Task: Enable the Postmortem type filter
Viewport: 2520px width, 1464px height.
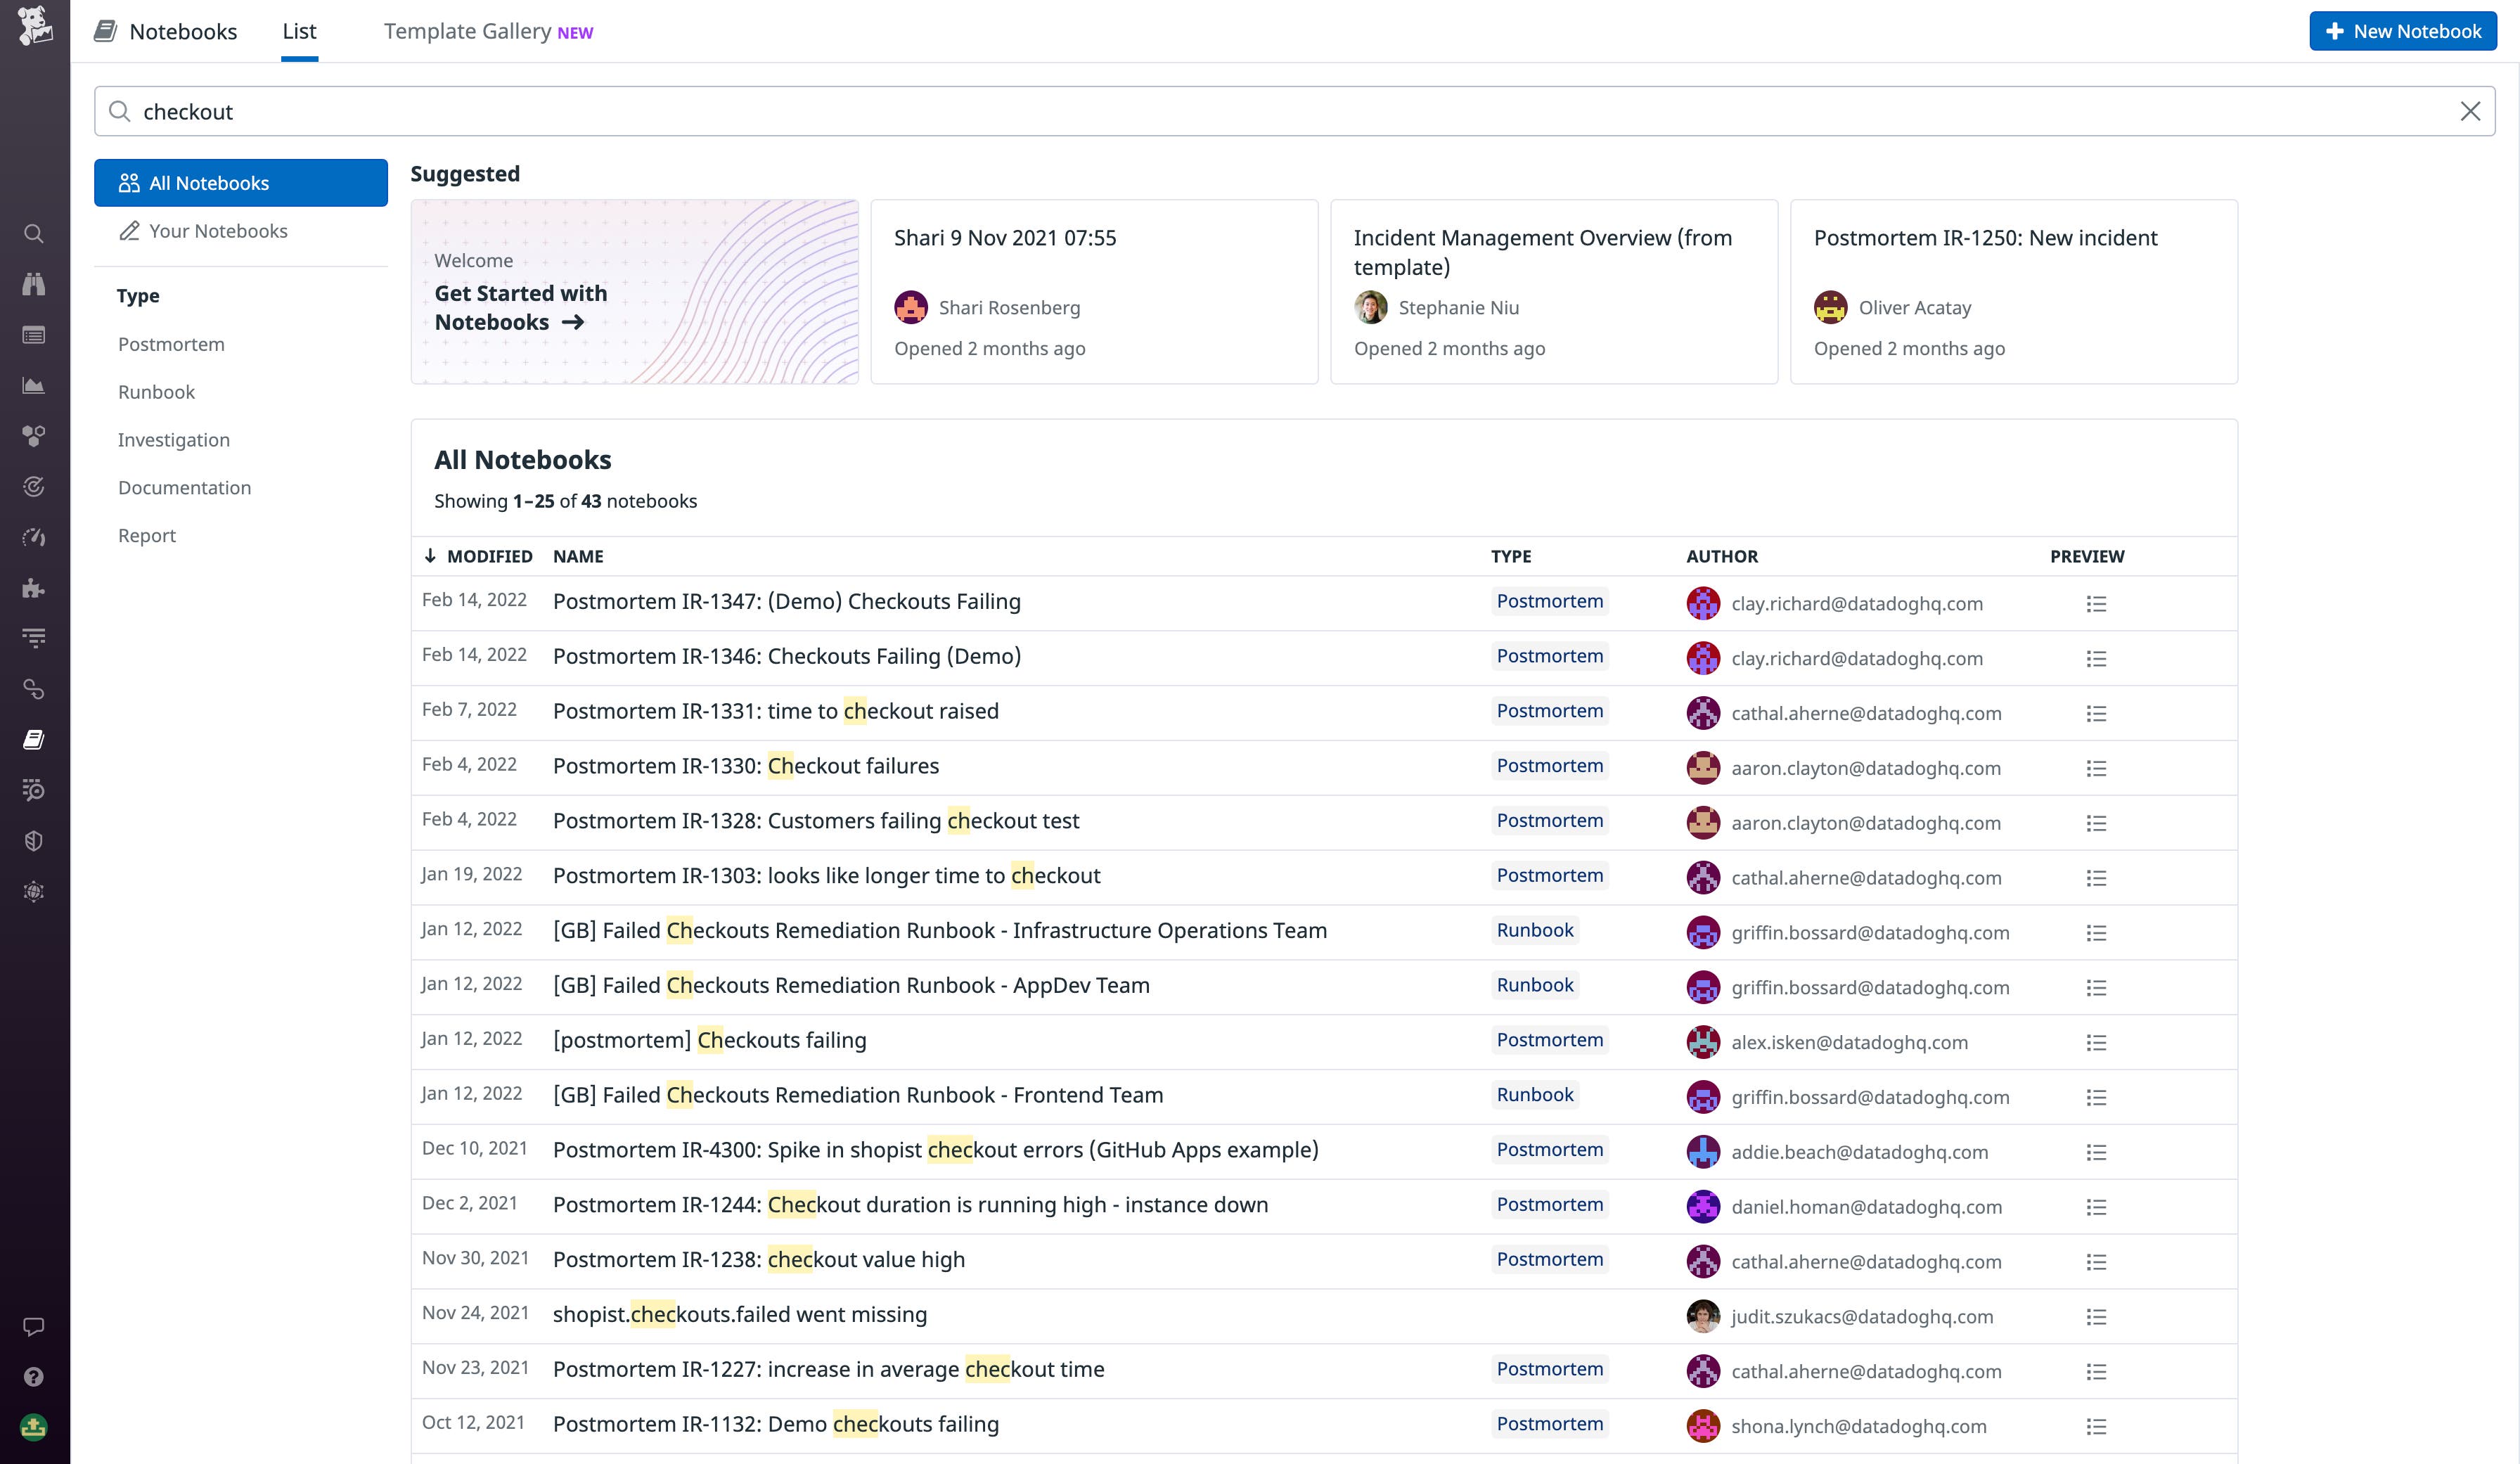Action: [x=171, y=343]
